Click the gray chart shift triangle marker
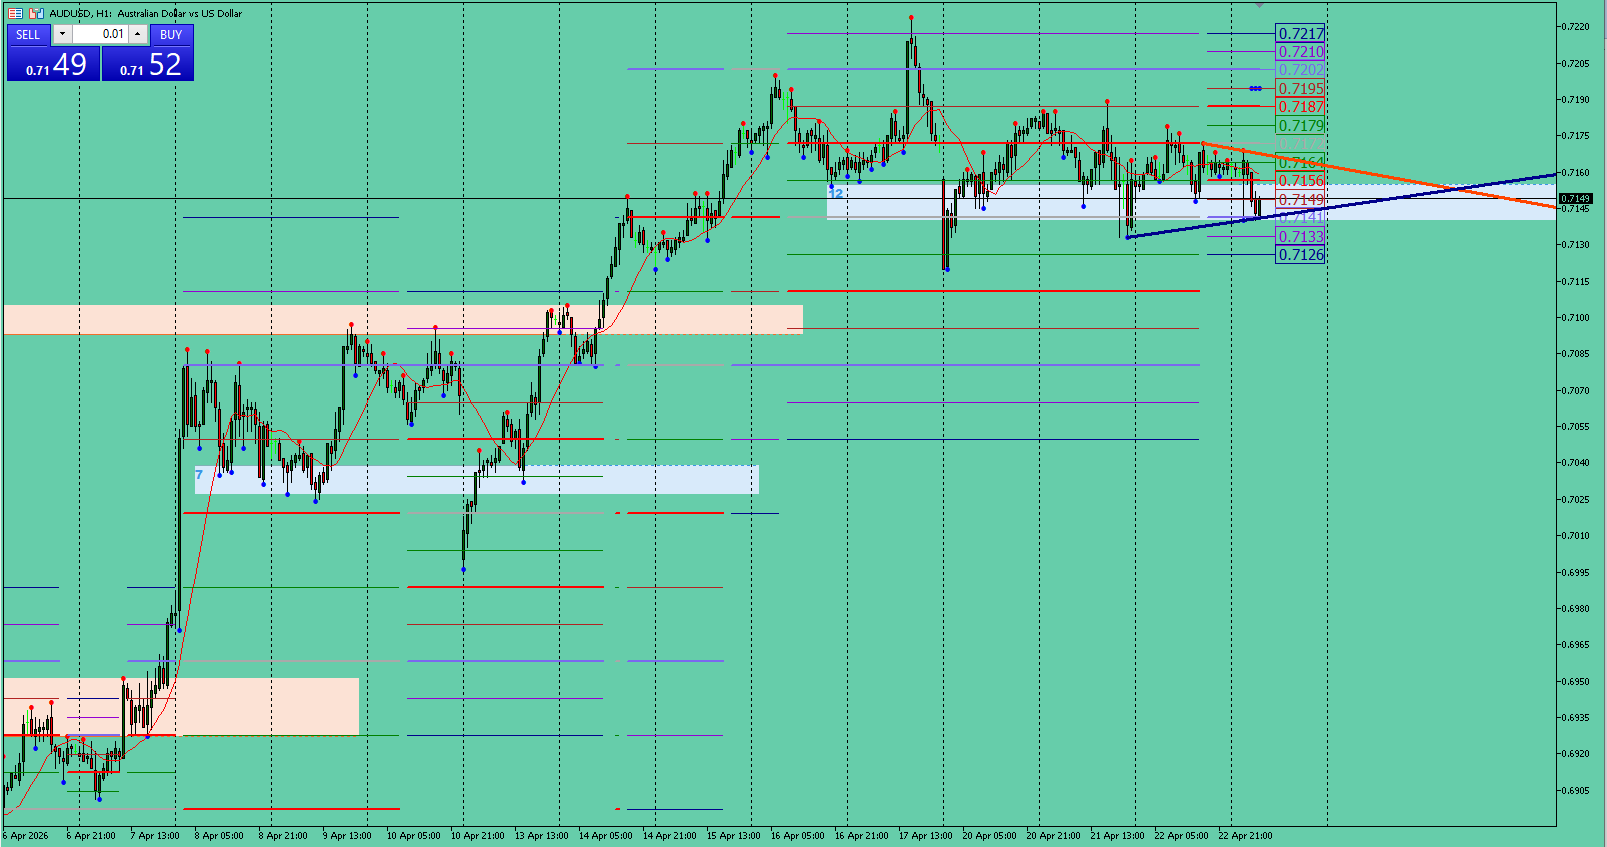Image resolution: width=1607 pixels, height=847 pixels. [1260, 5]
